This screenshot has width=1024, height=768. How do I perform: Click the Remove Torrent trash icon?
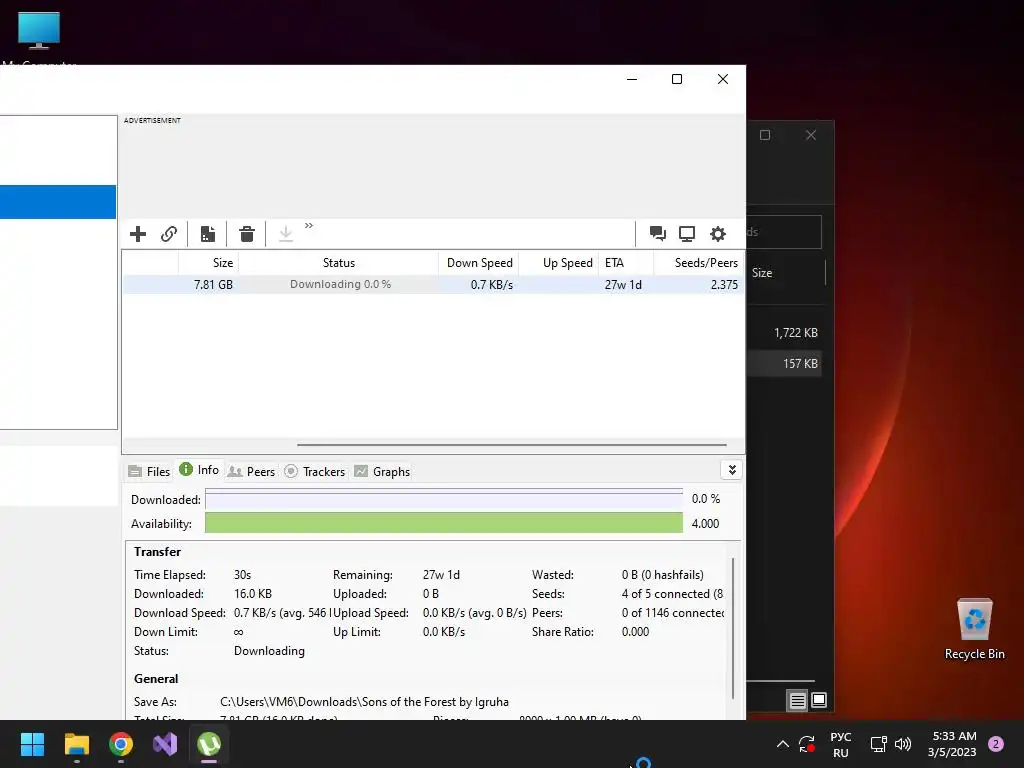[x=247, y=234]
